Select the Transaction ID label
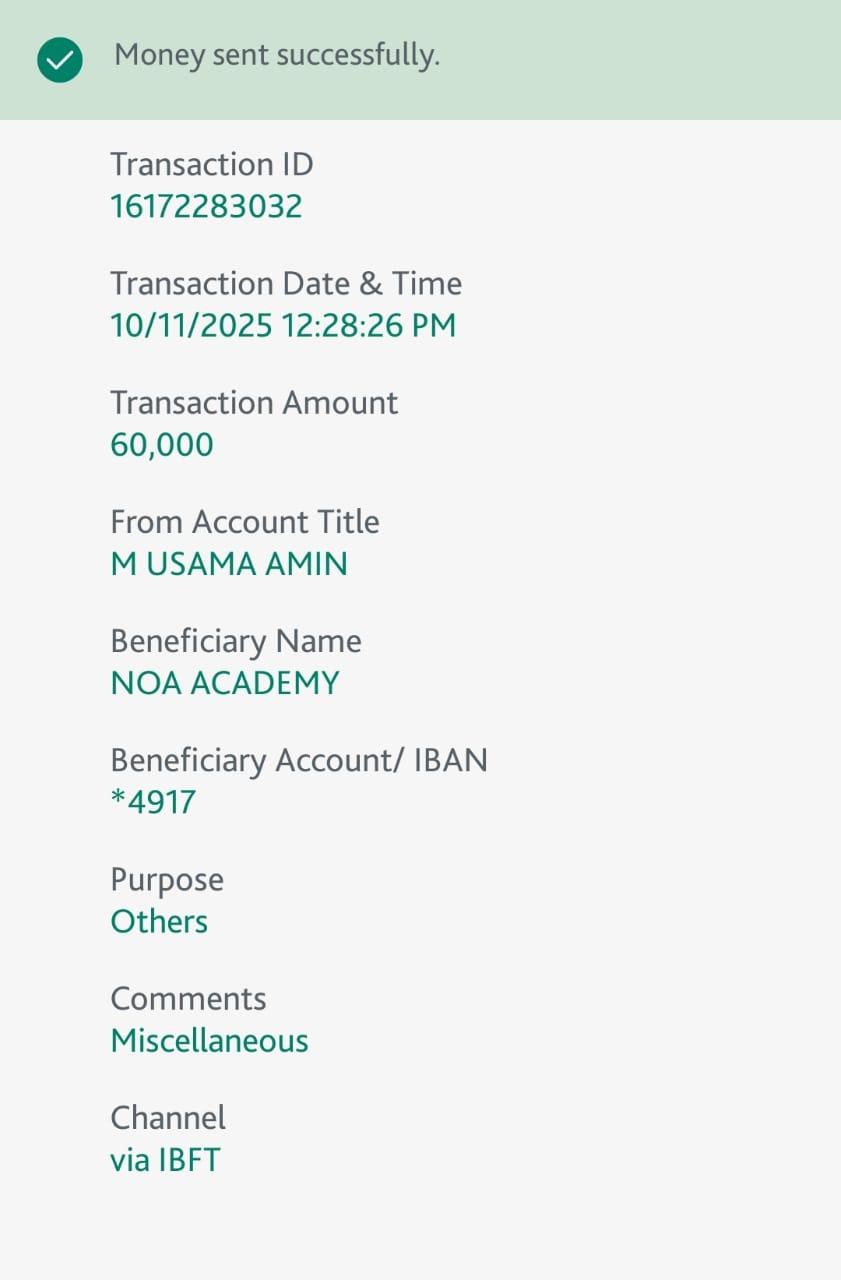This screenshot has width=841, height=1280. point(211,164)
